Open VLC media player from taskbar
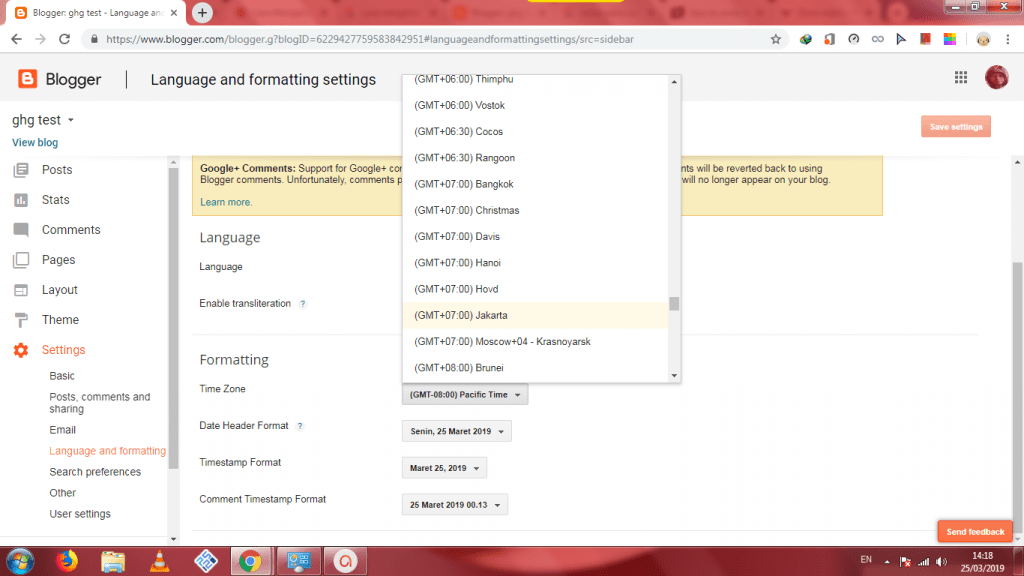Screen dimensions: 1024x576 point(159,561)
